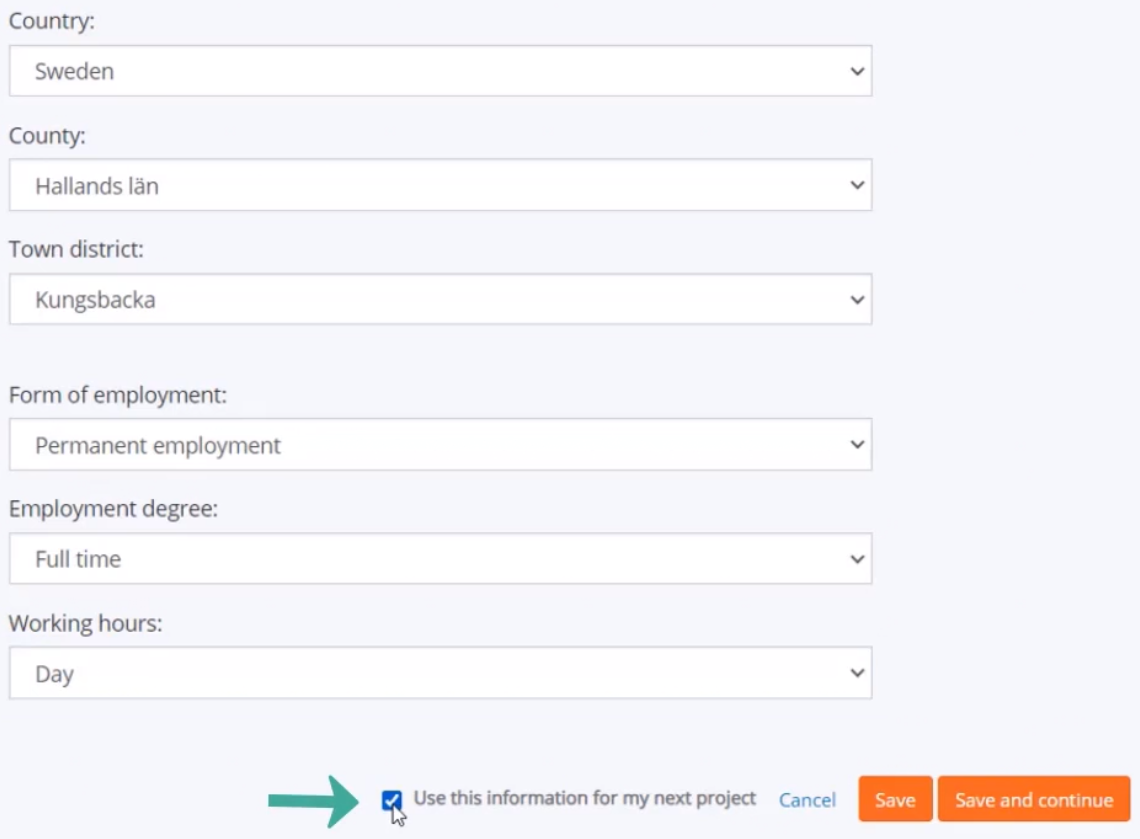Image resolution: width=1140 pixels, height=839 pixels.
Task: Uncheck the use this information checkbox
Action: tap(391, 800)
